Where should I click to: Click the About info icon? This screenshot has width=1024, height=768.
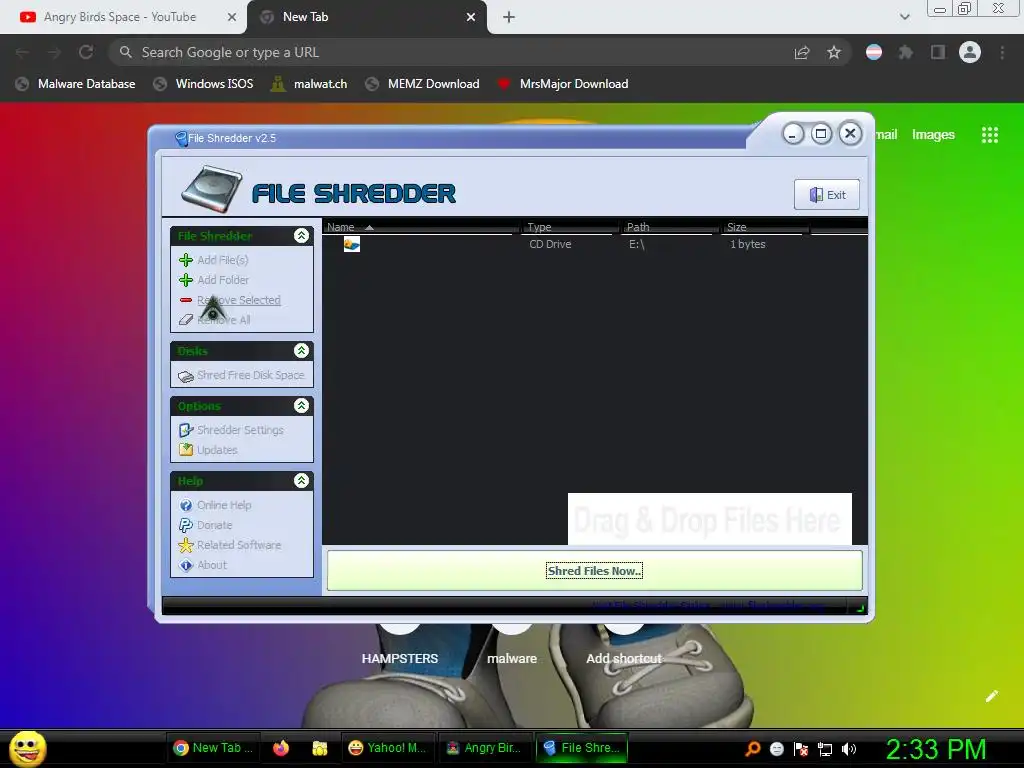[185, 566]
